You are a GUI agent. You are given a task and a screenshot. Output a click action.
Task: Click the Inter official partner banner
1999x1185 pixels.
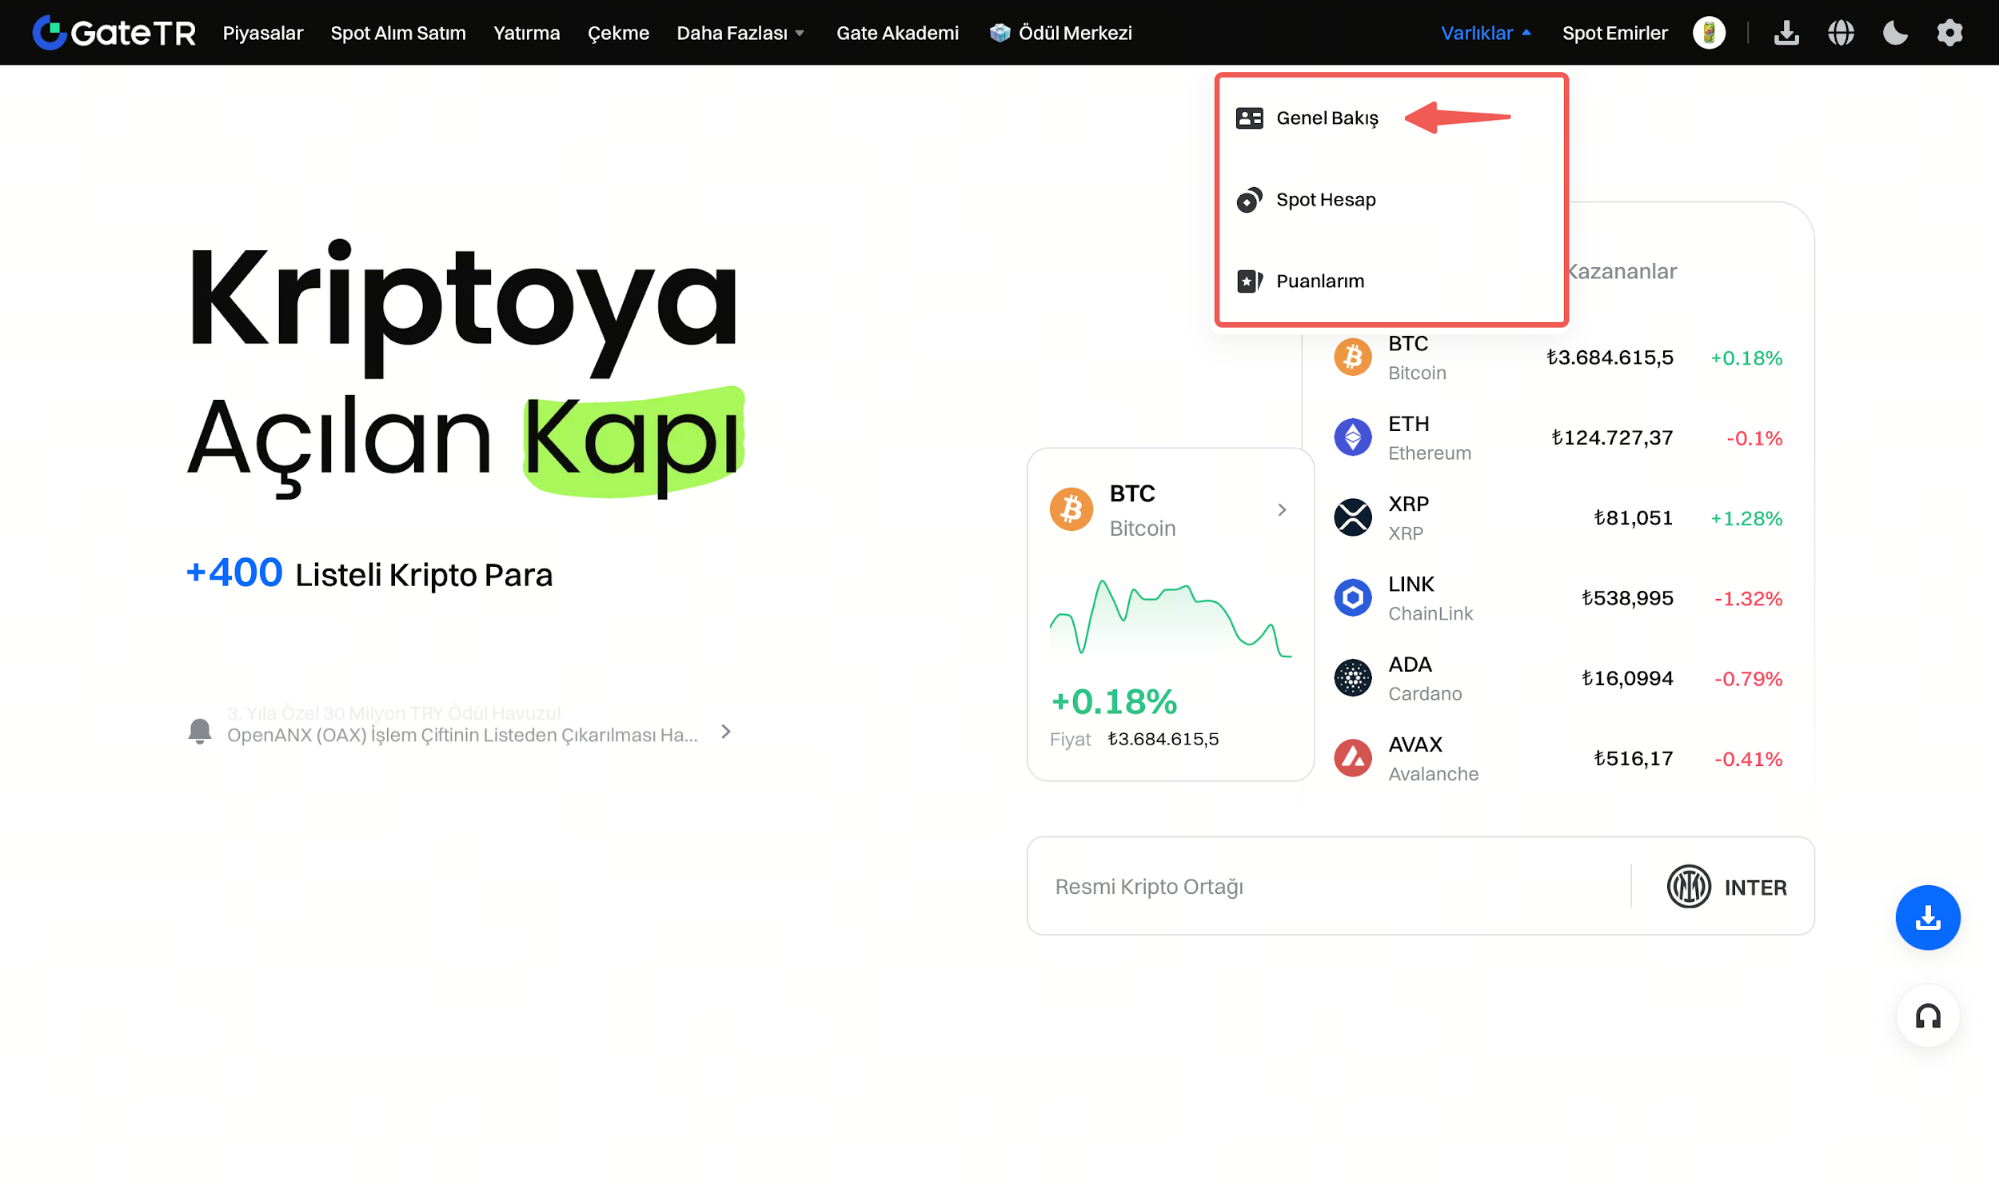pos(1420,886)
